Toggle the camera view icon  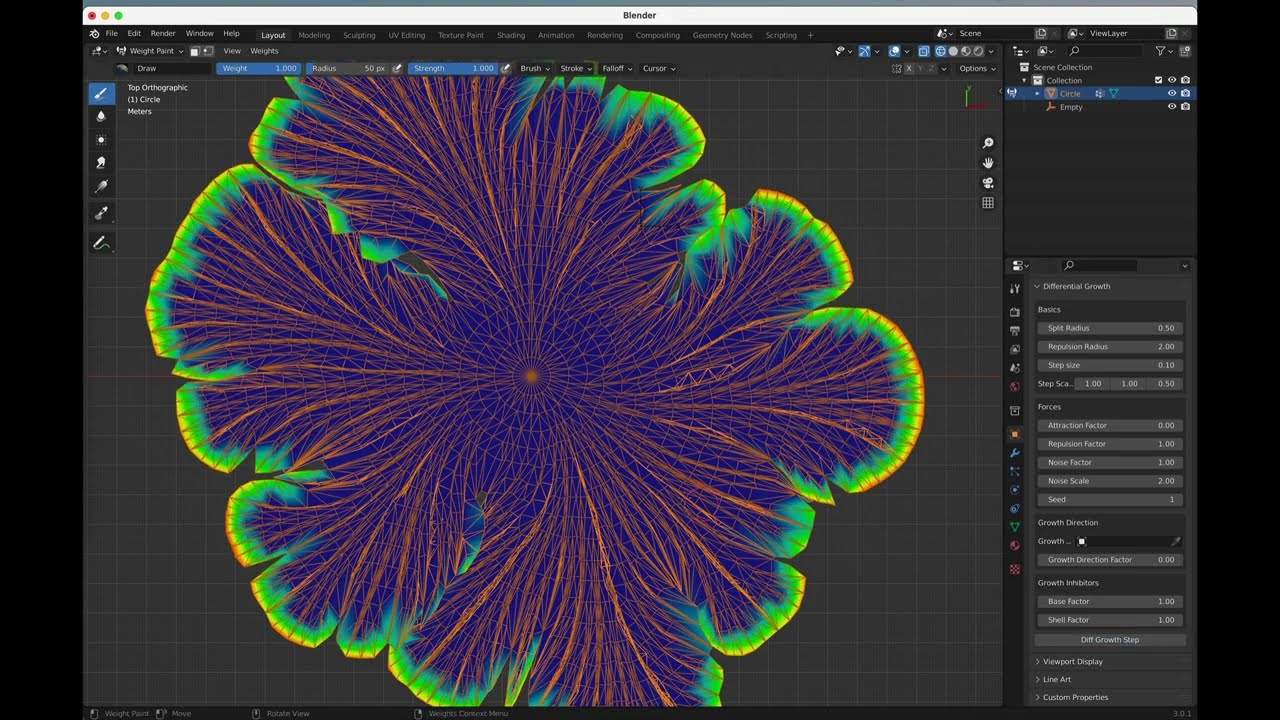point(988,183)
